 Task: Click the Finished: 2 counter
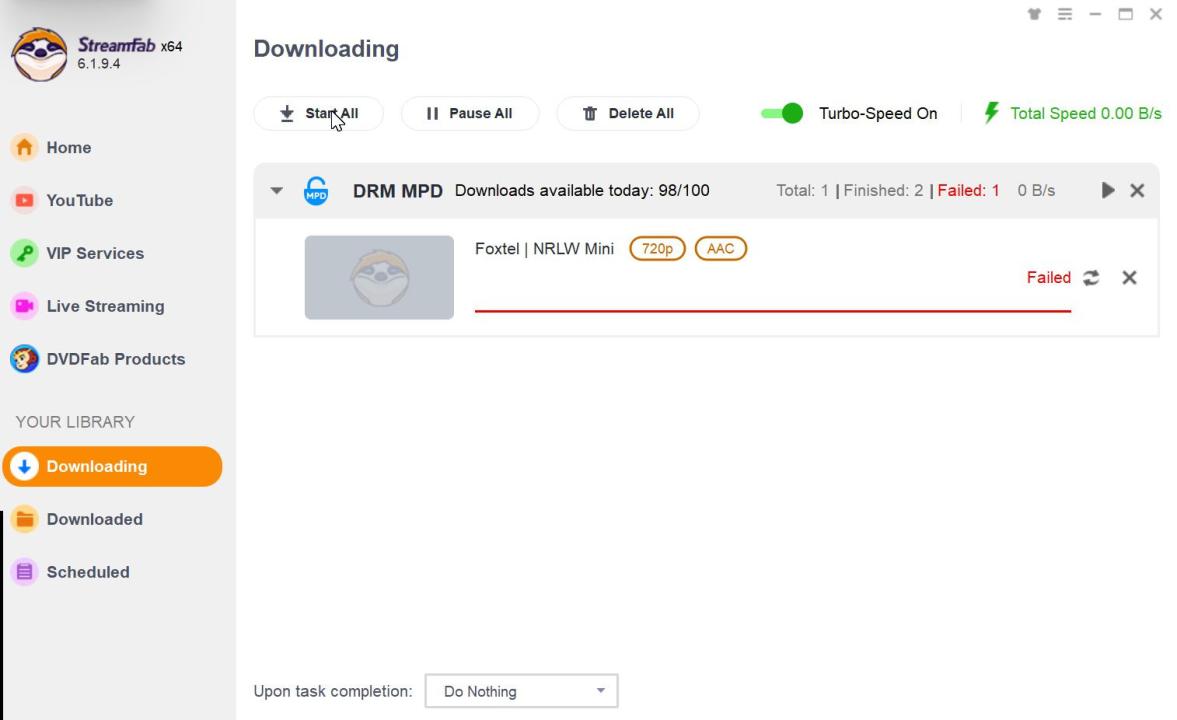coord(884,191)
